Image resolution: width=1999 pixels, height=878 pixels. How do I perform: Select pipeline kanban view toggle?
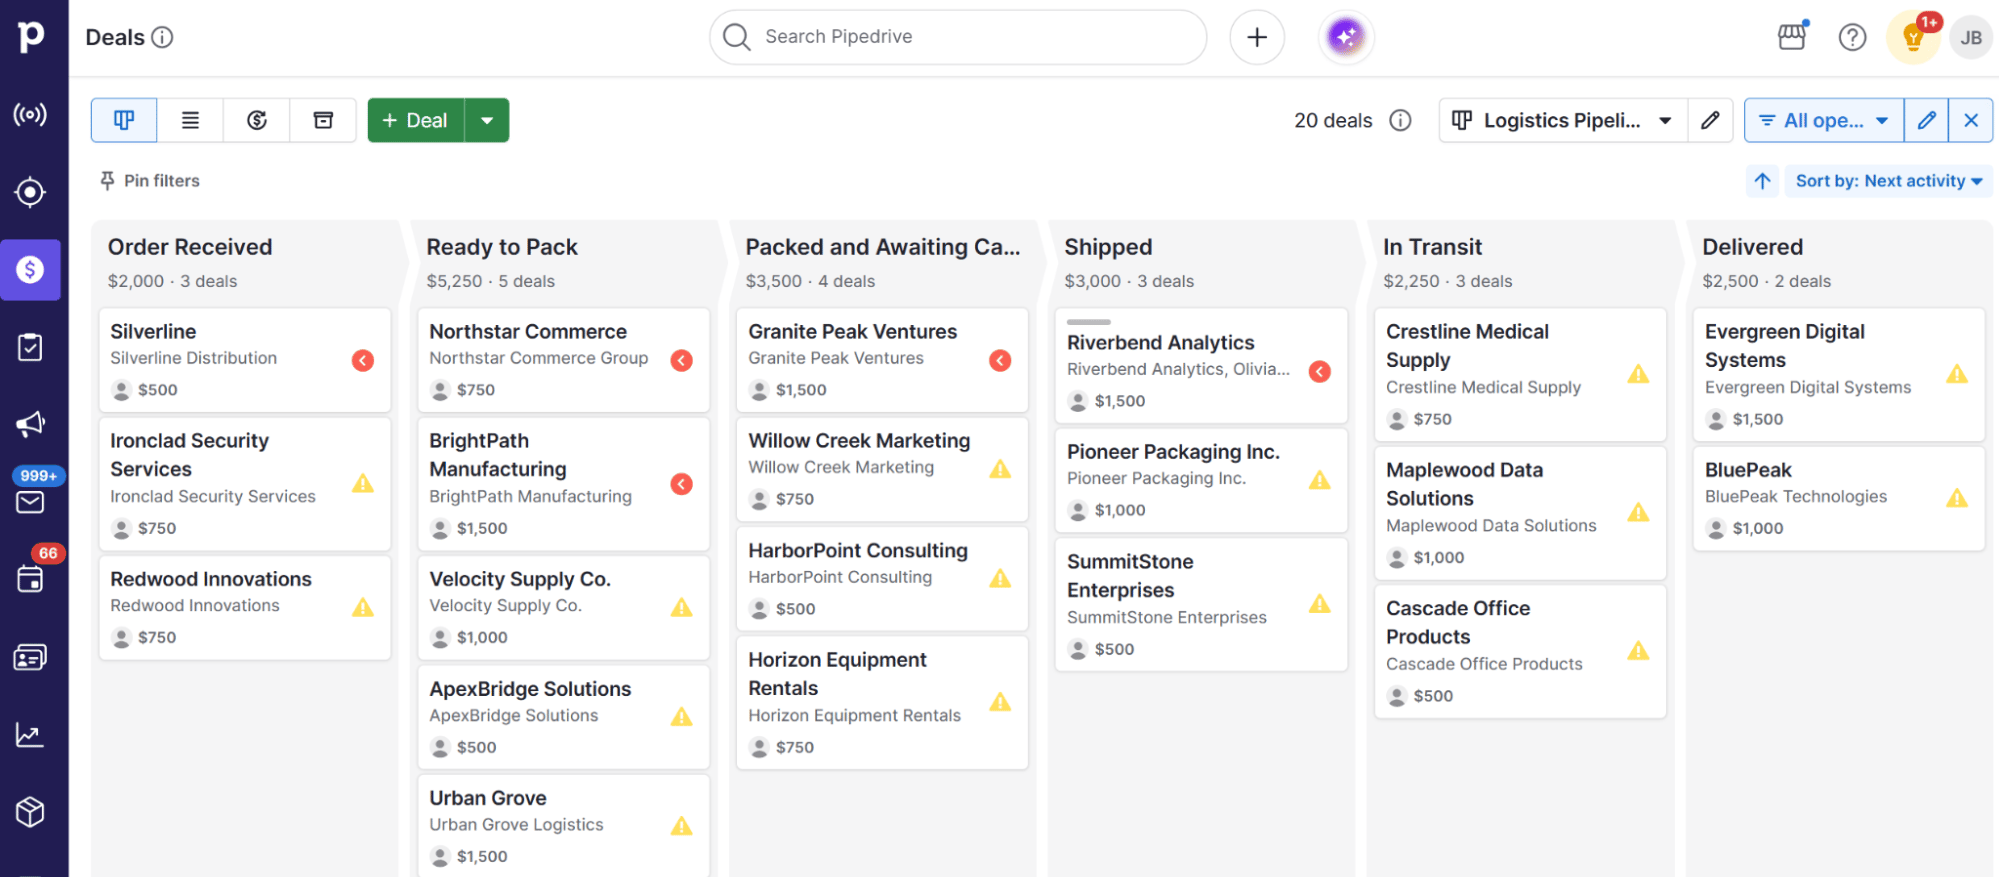pyautogui.click(x=124, y=120)
